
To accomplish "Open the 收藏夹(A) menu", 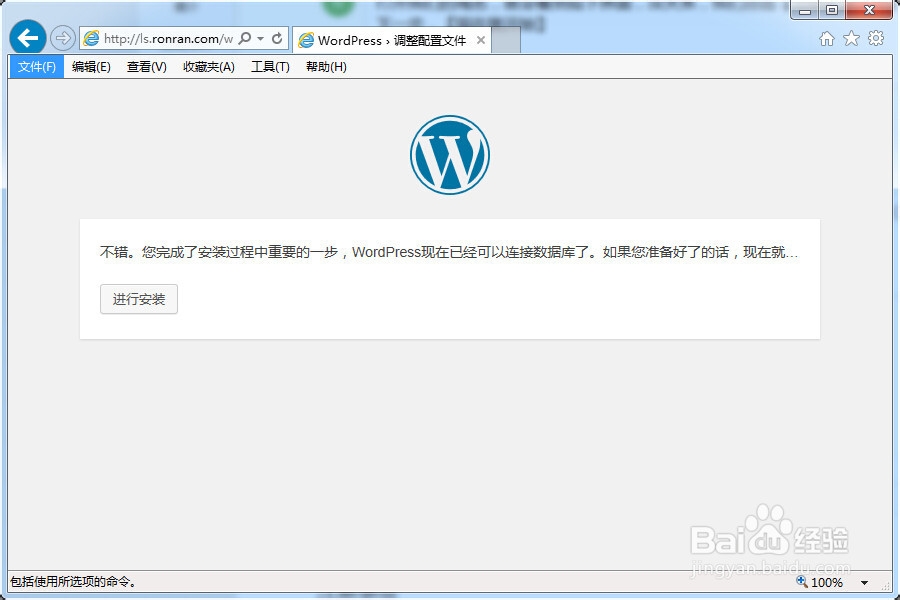I will pos(209,67).
